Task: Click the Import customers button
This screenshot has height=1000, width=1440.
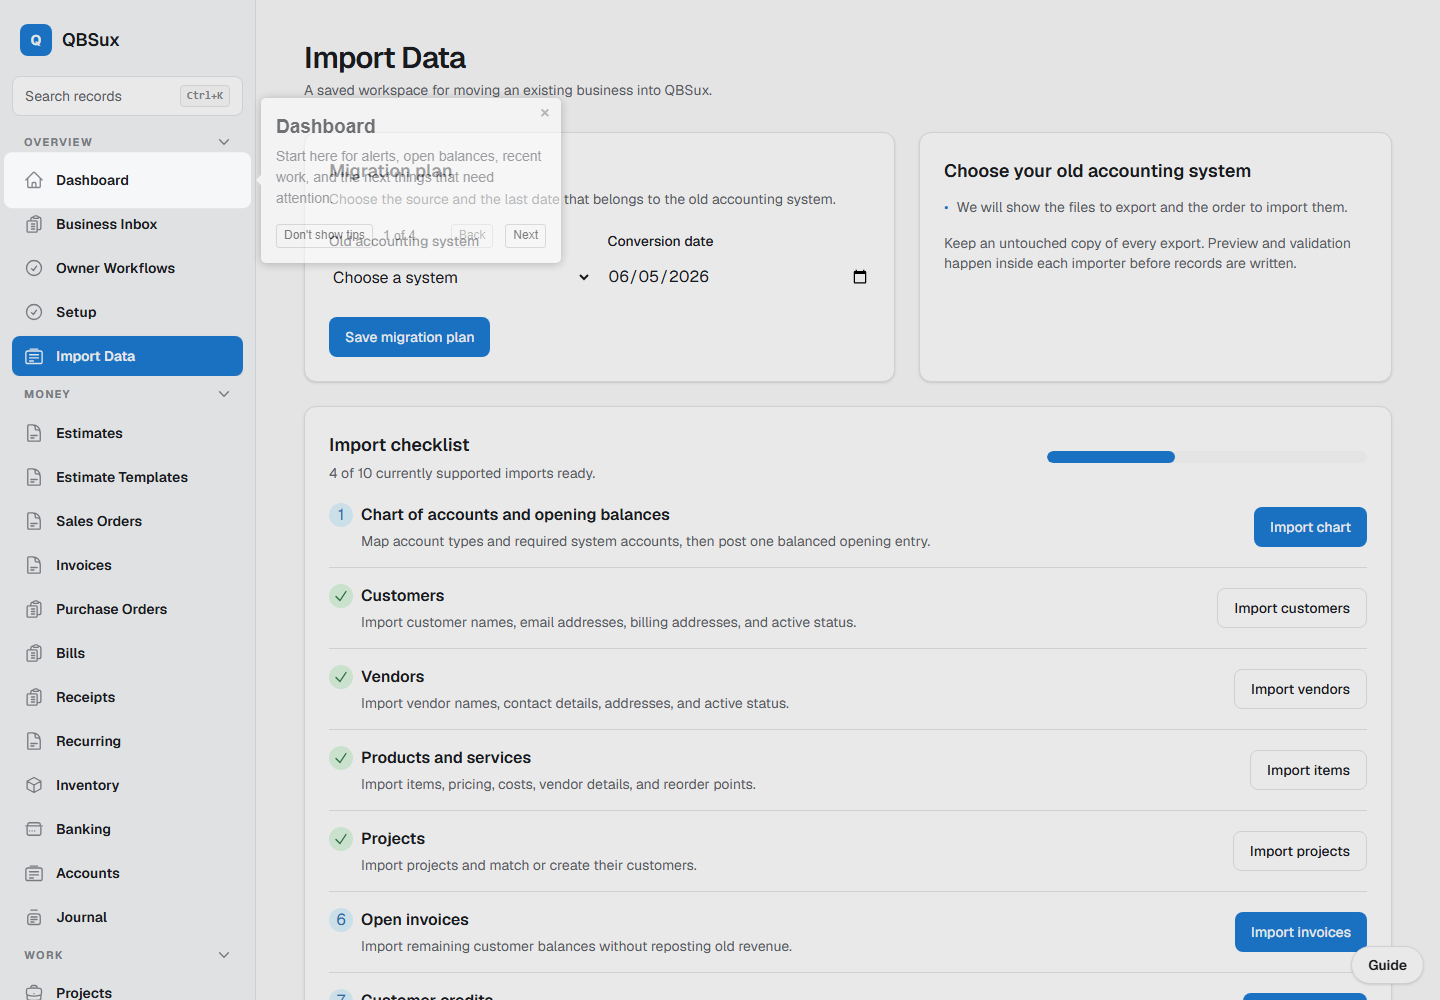Action: [x=1292, y=608]
